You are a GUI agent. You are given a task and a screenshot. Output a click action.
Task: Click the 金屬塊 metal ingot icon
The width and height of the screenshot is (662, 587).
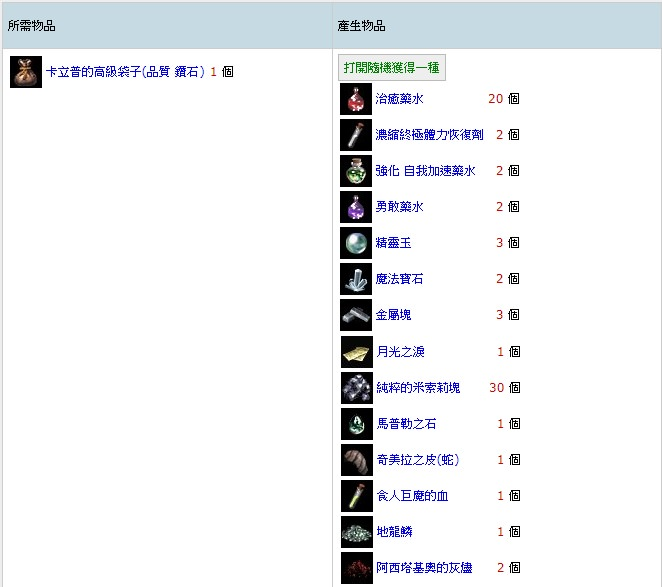point(356,315)
